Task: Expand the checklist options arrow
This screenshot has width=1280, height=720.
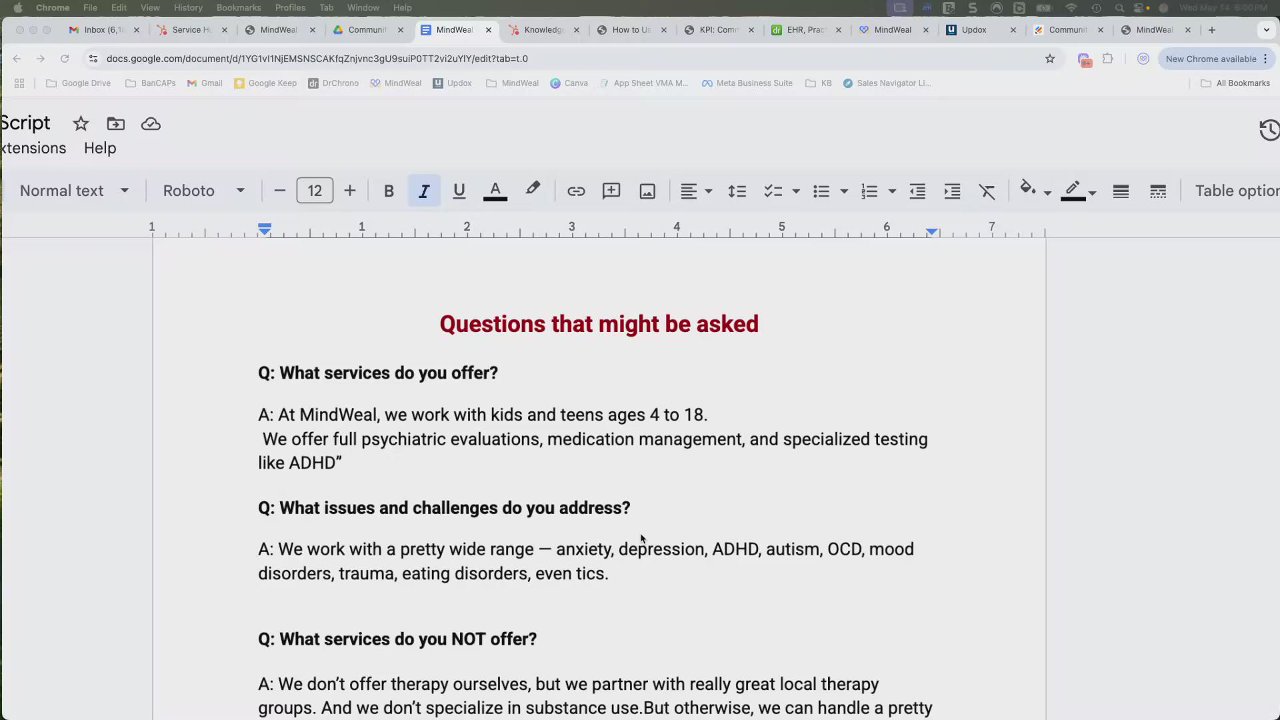Action: tap(796, 191)
